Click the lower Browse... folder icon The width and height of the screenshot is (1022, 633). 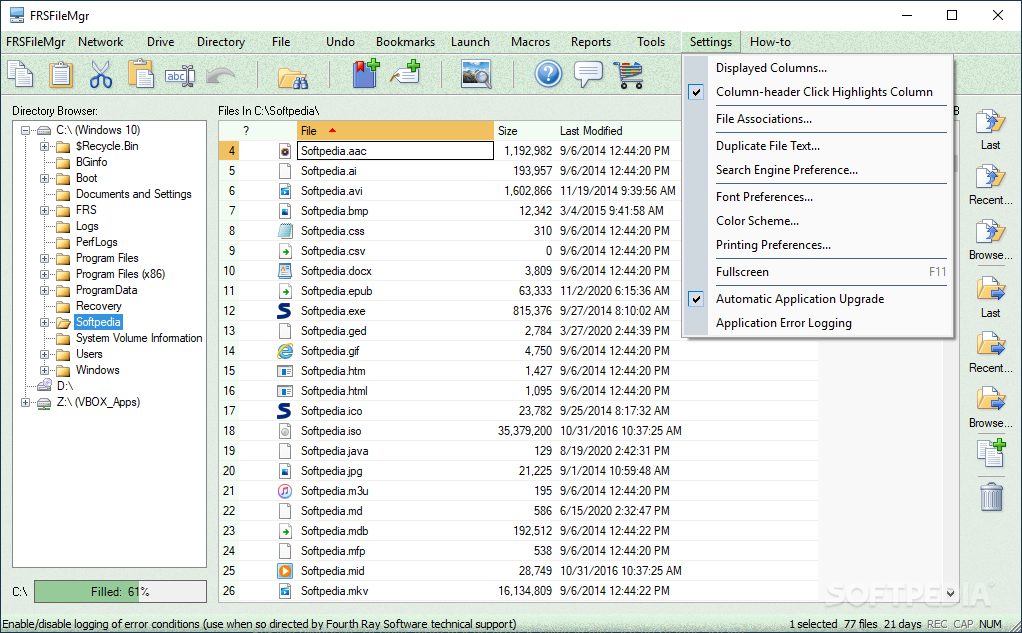pyautogui.click(x=990, y=399)
